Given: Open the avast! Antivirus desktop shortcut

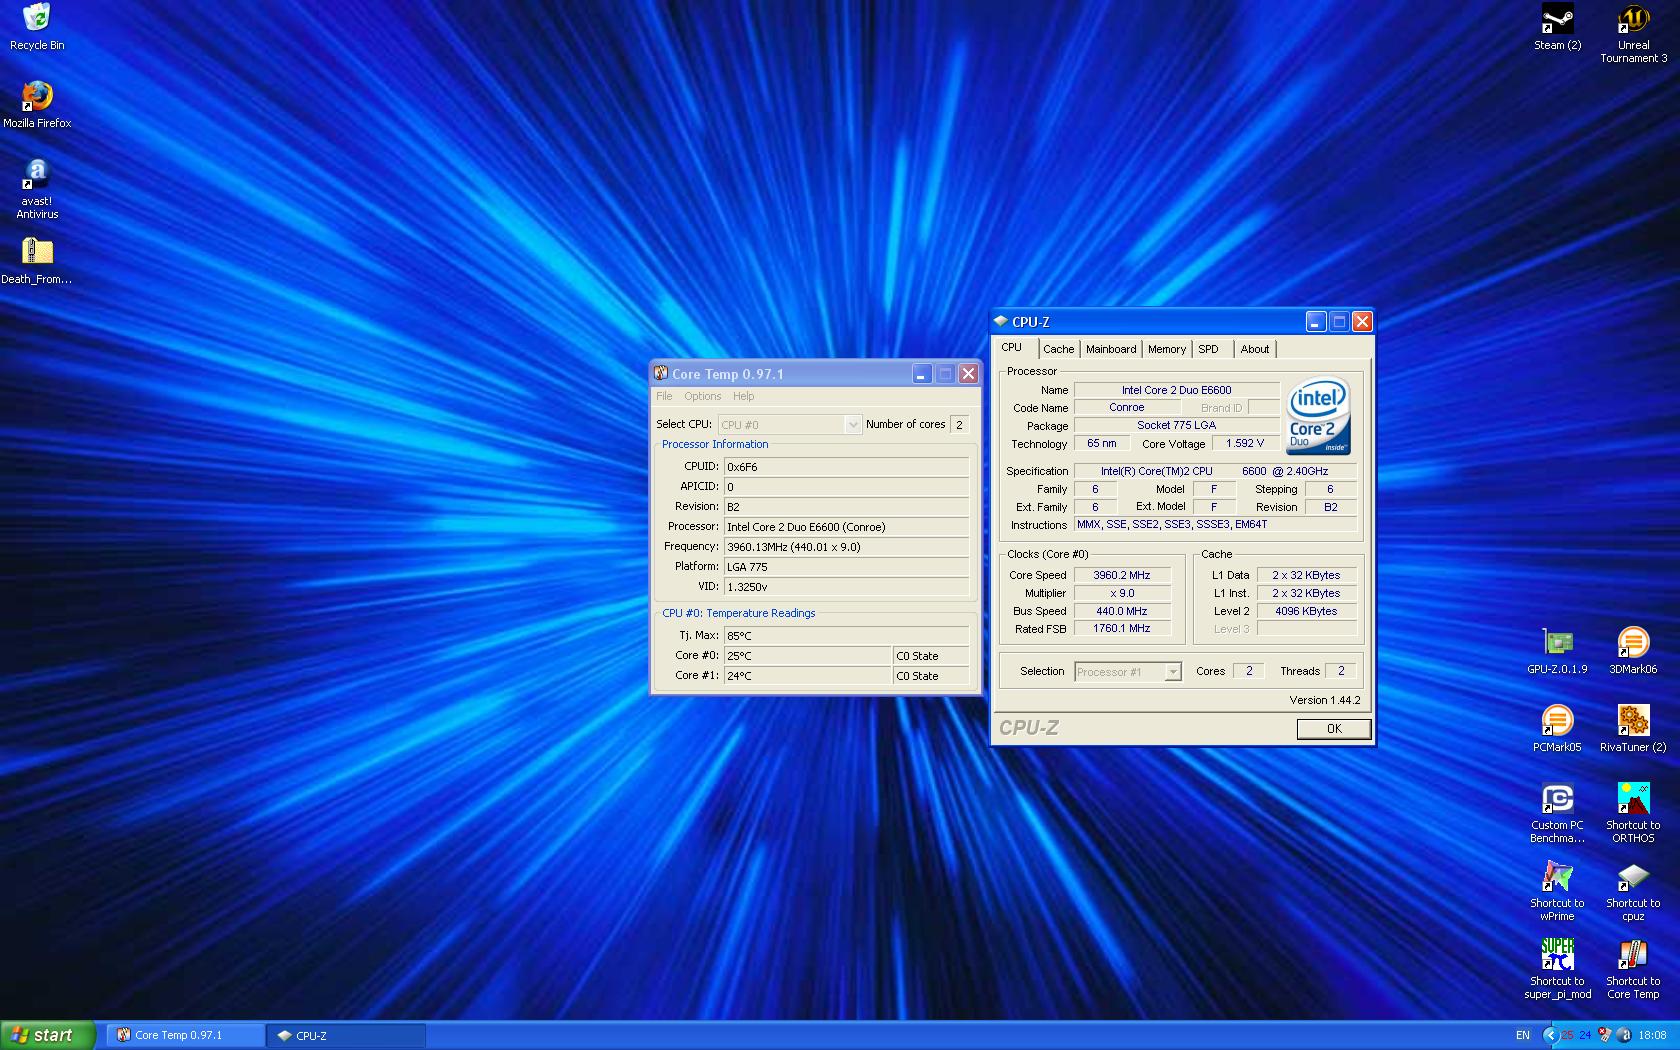Looking at the screenshot, I should (37, 188).
